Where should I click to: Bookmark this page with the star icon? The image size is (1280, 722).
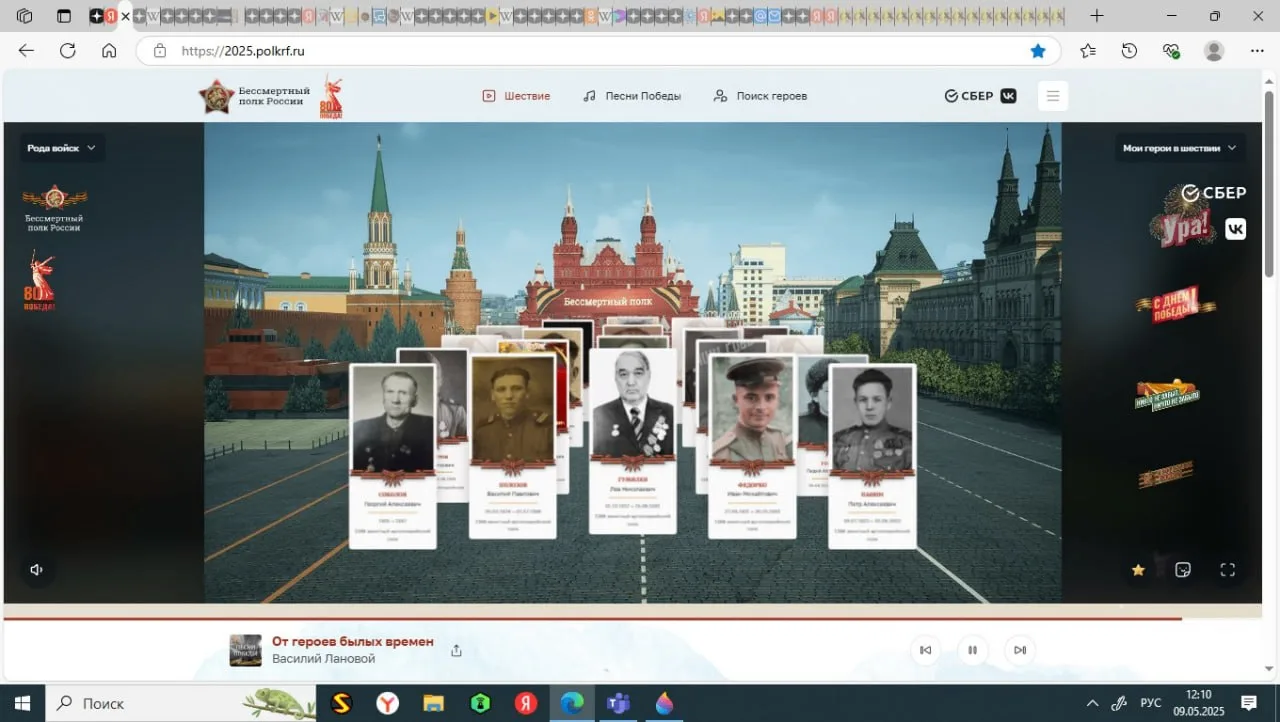coord(1038,51)
